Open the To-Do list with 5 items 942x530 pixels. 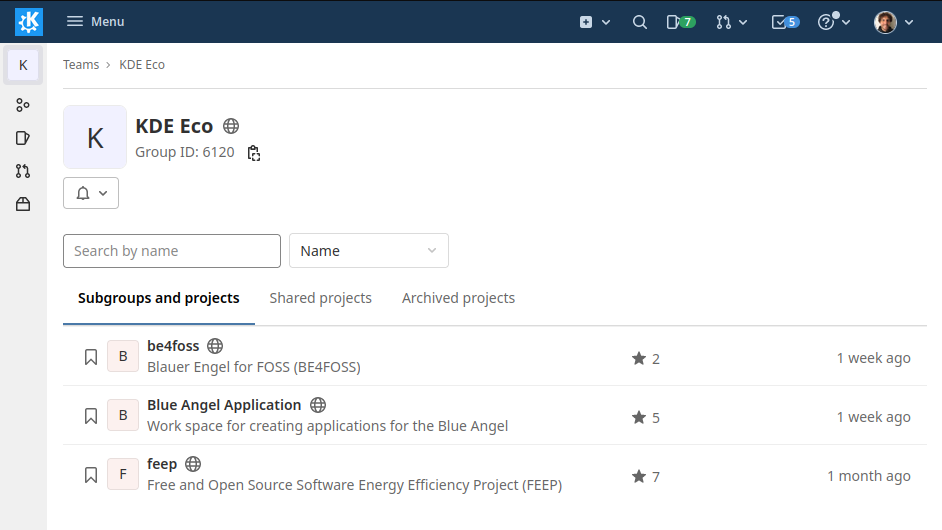click(785, 22)
